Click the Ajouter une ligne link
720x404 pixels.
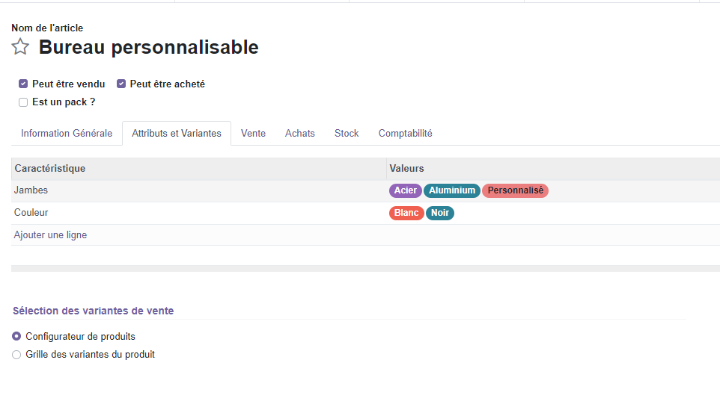pos(50,235)
